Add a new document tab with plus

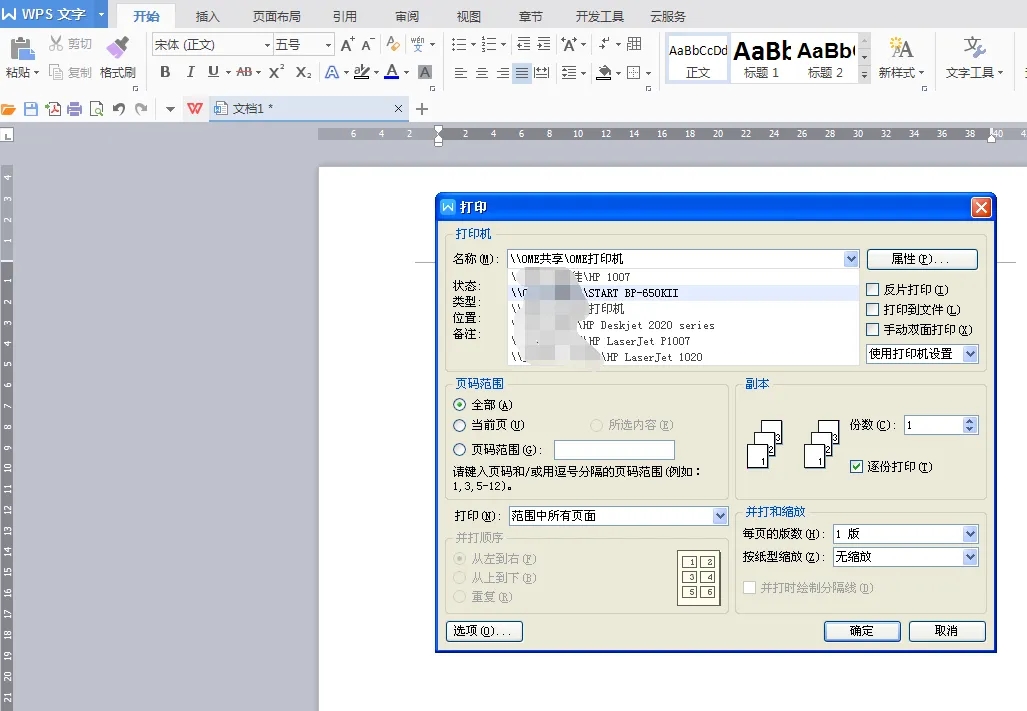tap(422, 109)
